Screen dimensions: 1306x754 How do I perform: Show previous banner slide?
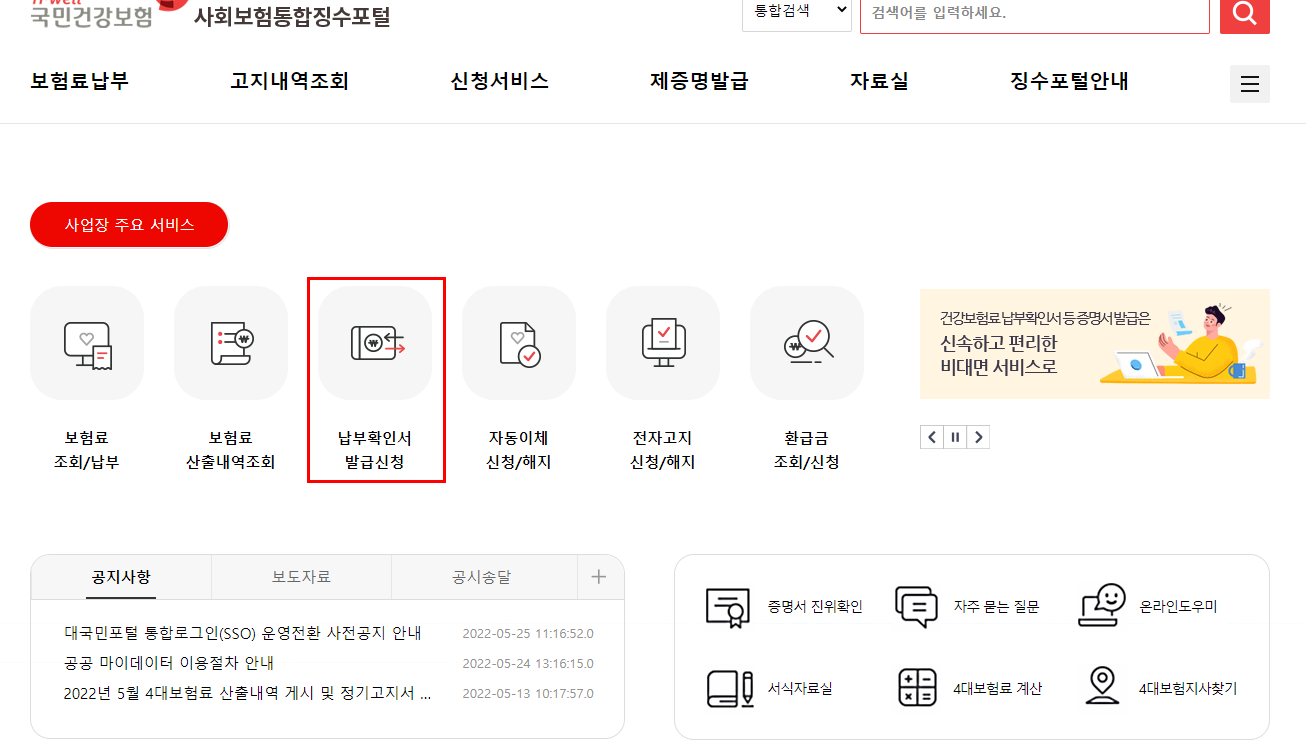click(932, 437)
